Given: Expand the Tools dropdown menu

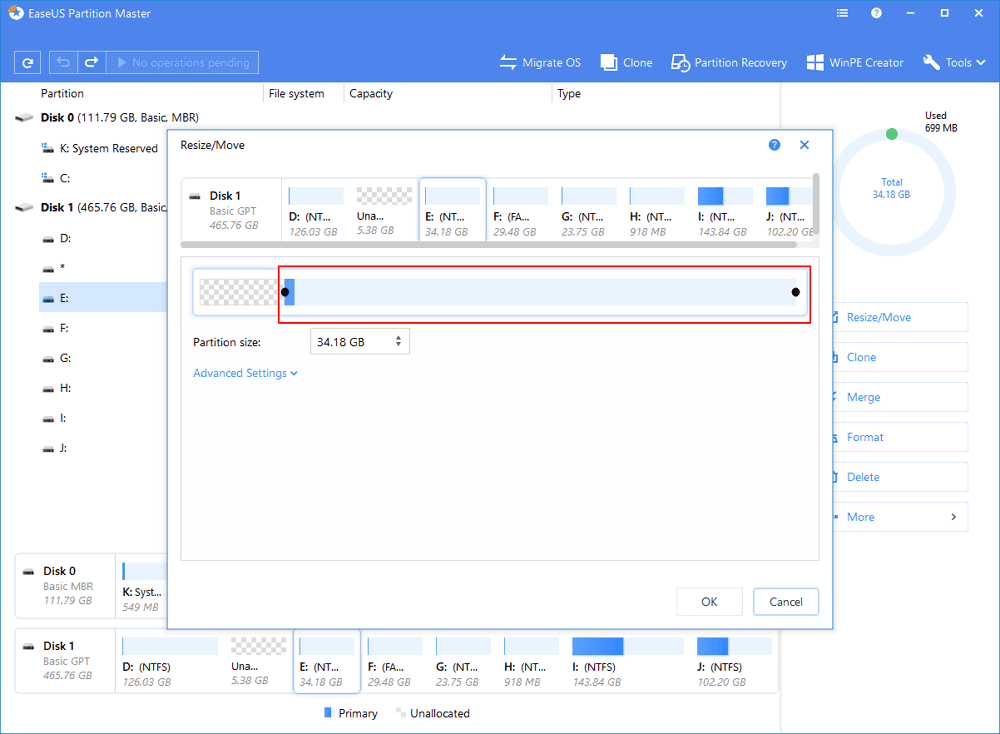Looking at the screenshot, I should pos(954,63).
